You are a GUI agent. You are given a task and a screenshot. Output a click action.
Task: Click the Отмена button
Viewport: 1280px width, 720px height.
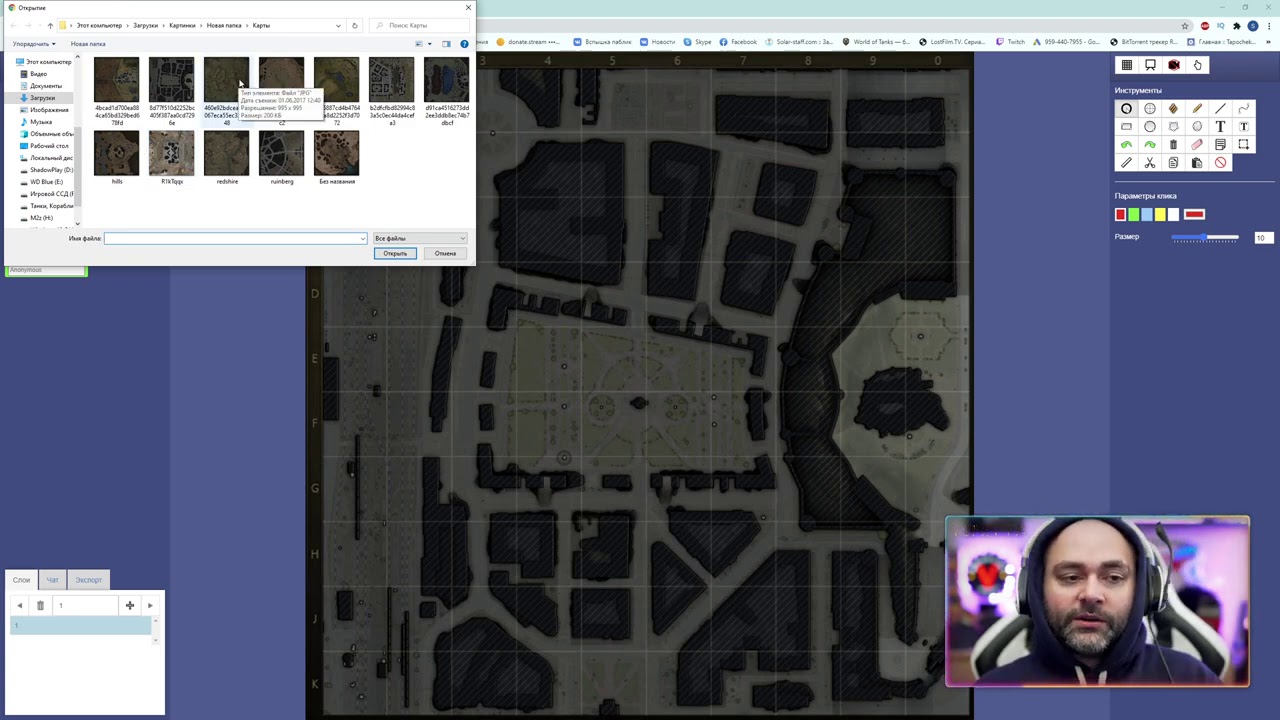coord(445,253)
